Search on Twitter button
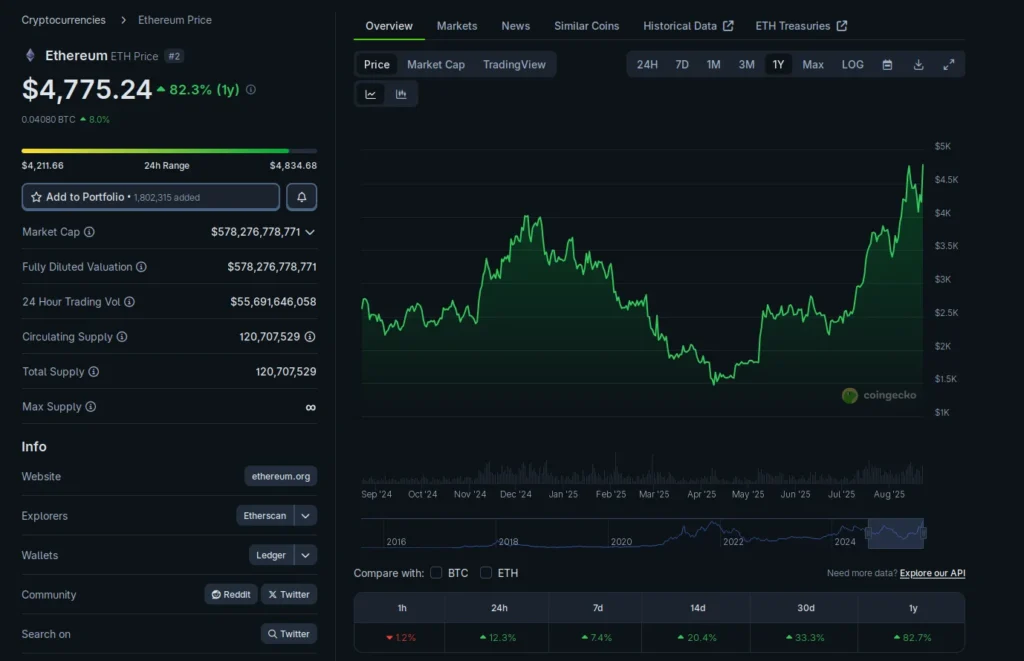This screenshot has height=661, width=1024. point(289,634)
